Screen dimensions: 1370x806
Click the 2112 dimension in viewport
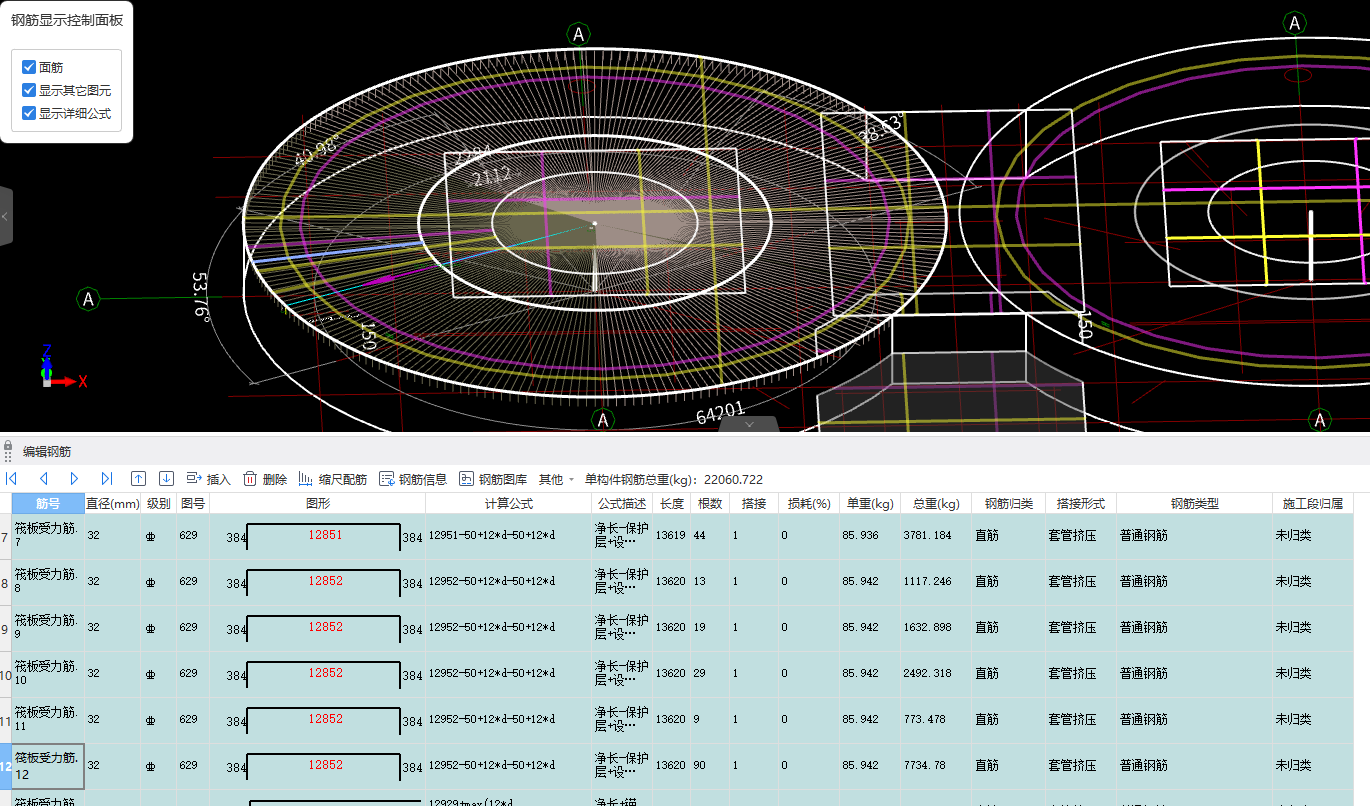[491, 176]
